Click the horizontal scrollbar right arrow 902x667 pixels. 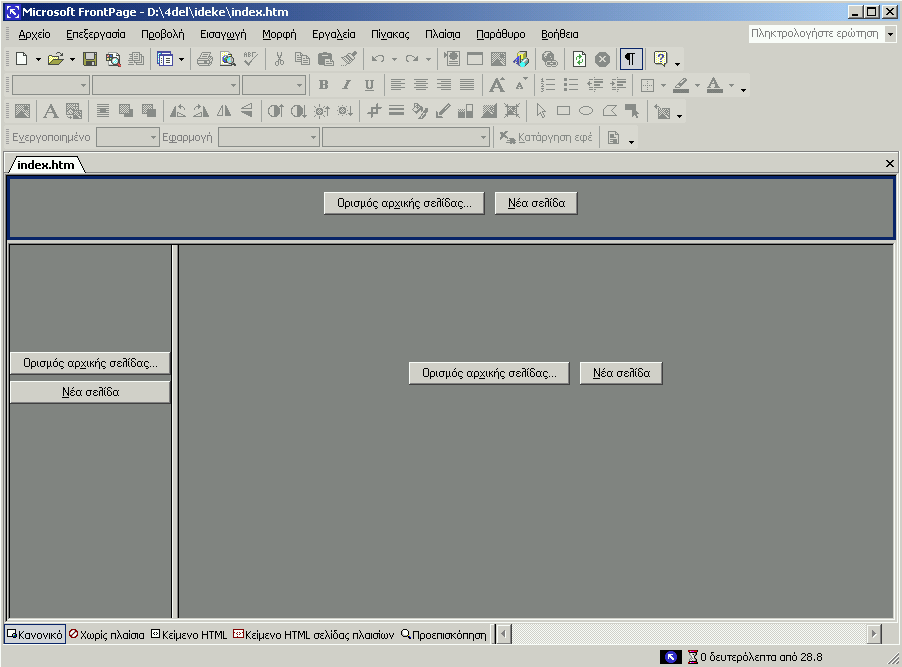tap(874, 634)
